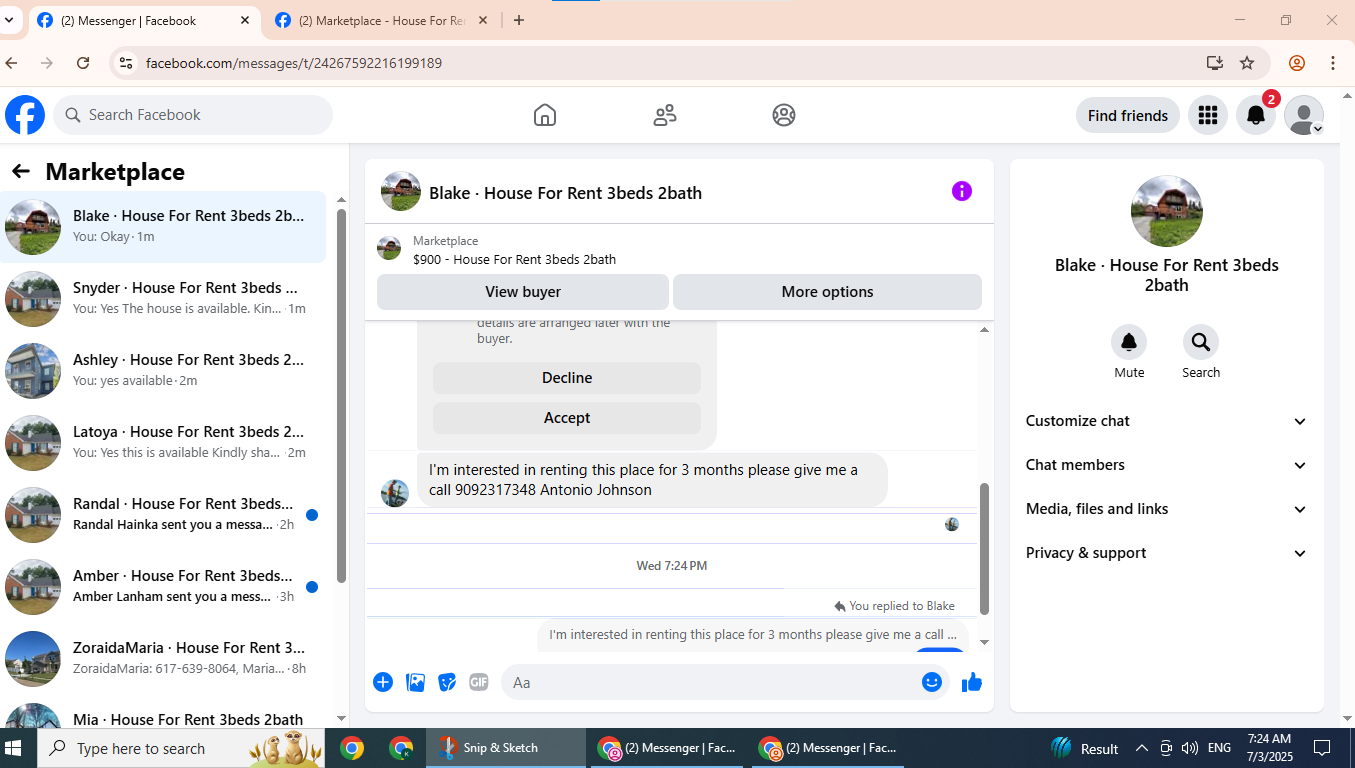Image resolution: width=1355 pixels, height=768 pixels.
Task: Open the volume icon in system tray
Action: [x=1189, y=748]
